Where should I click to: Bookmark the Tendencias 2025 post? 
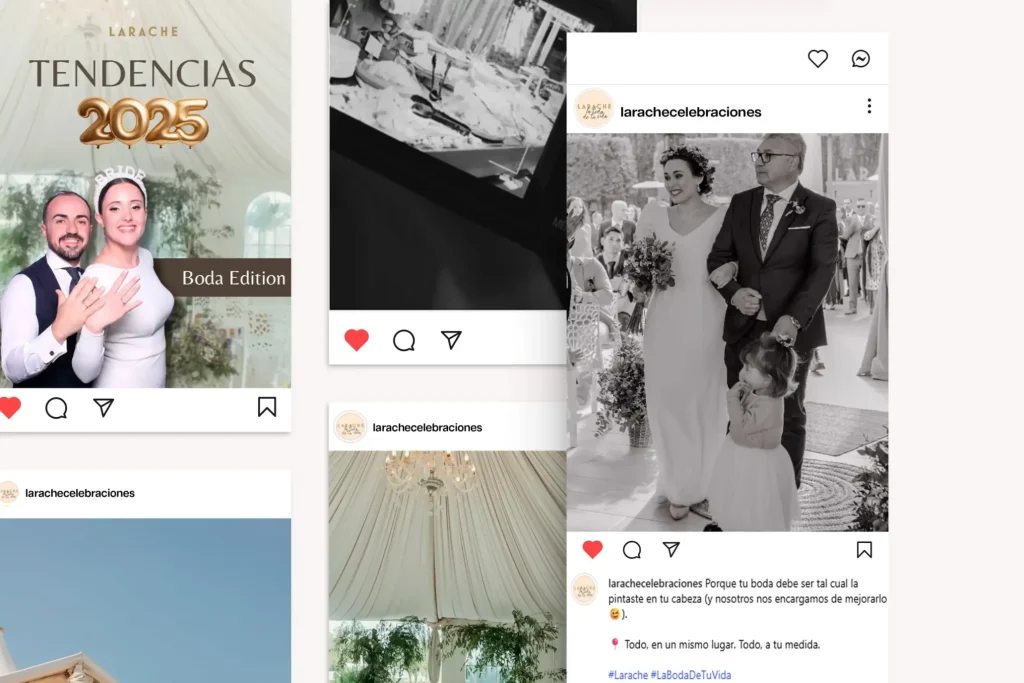[x=266, y=407]
